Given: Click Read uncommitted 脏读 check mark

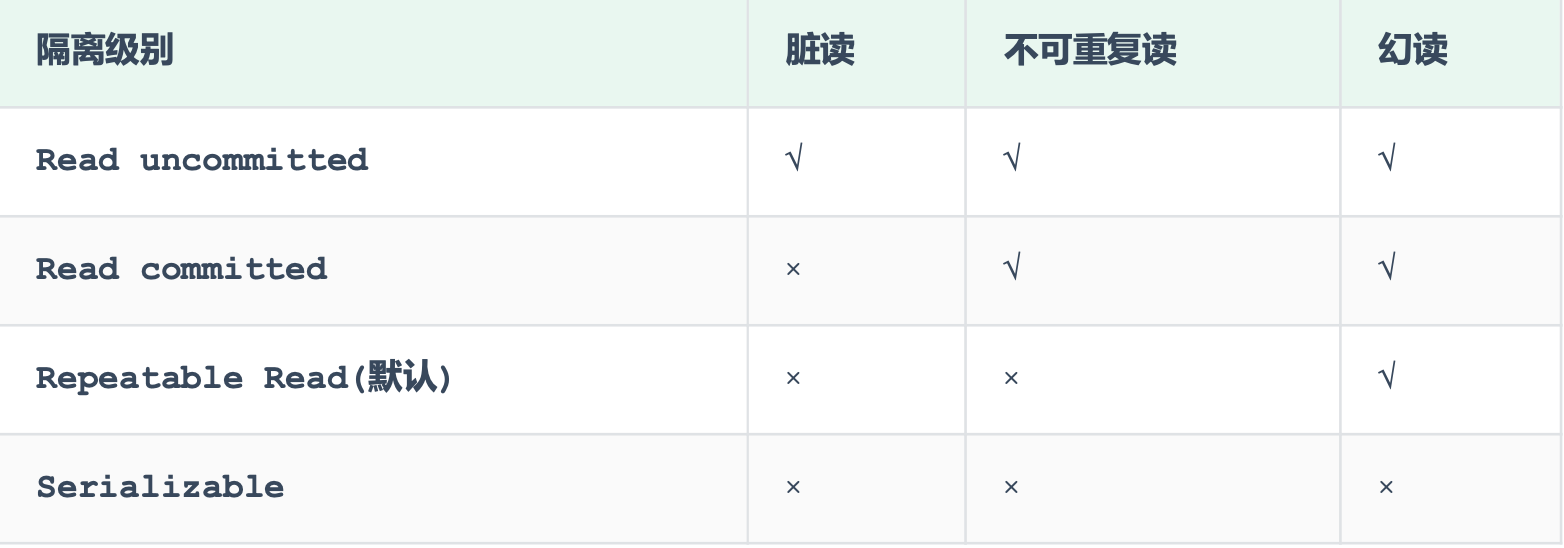Looking at the screenshot, I should click(x=793, y=160).
